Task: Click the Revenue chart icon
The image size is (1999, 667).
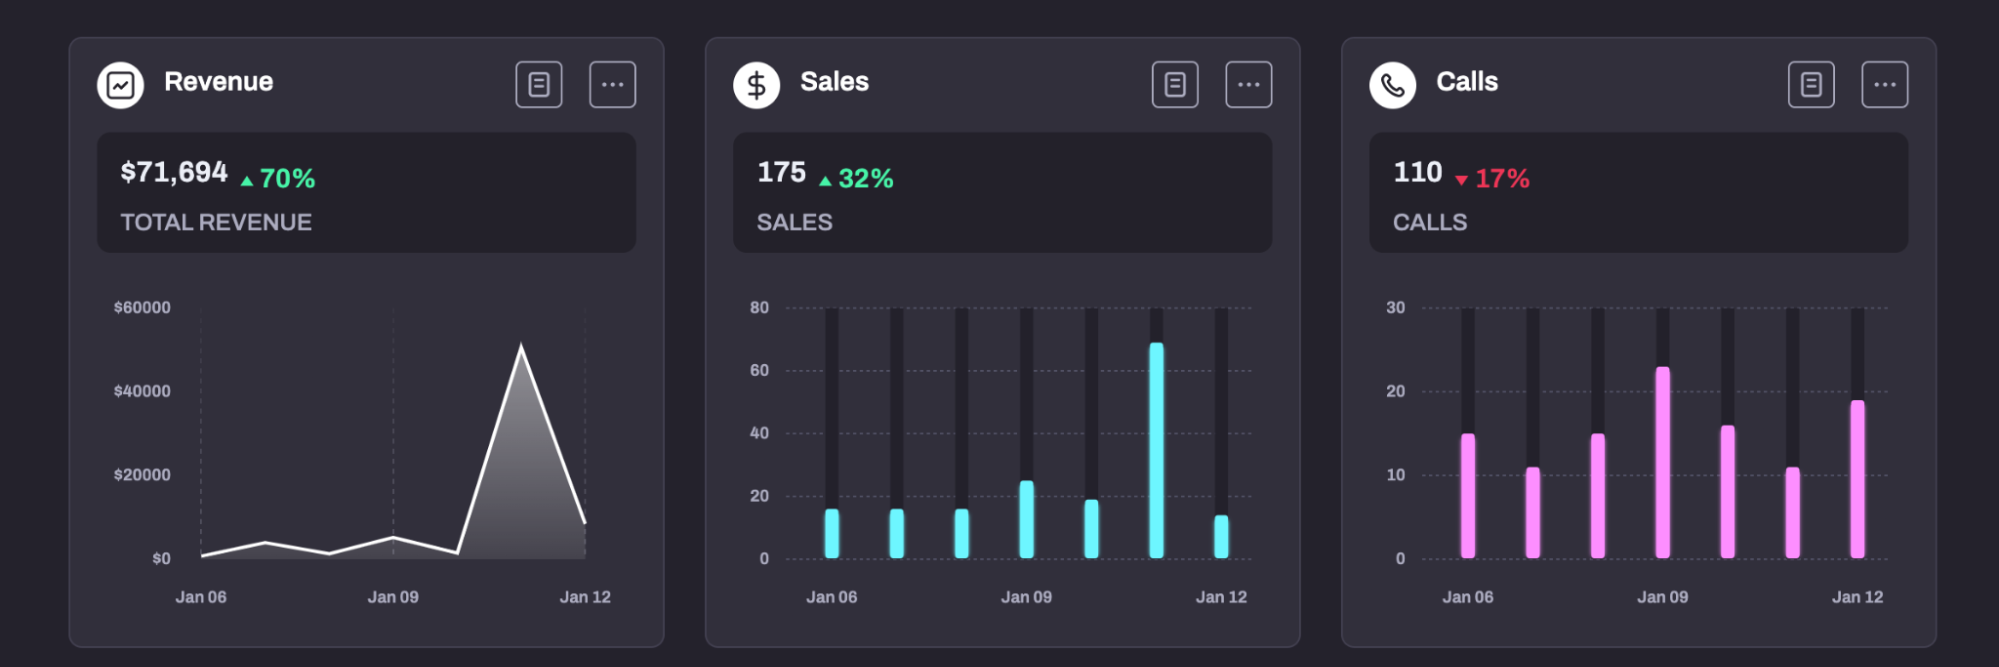Action: point(120,85)
